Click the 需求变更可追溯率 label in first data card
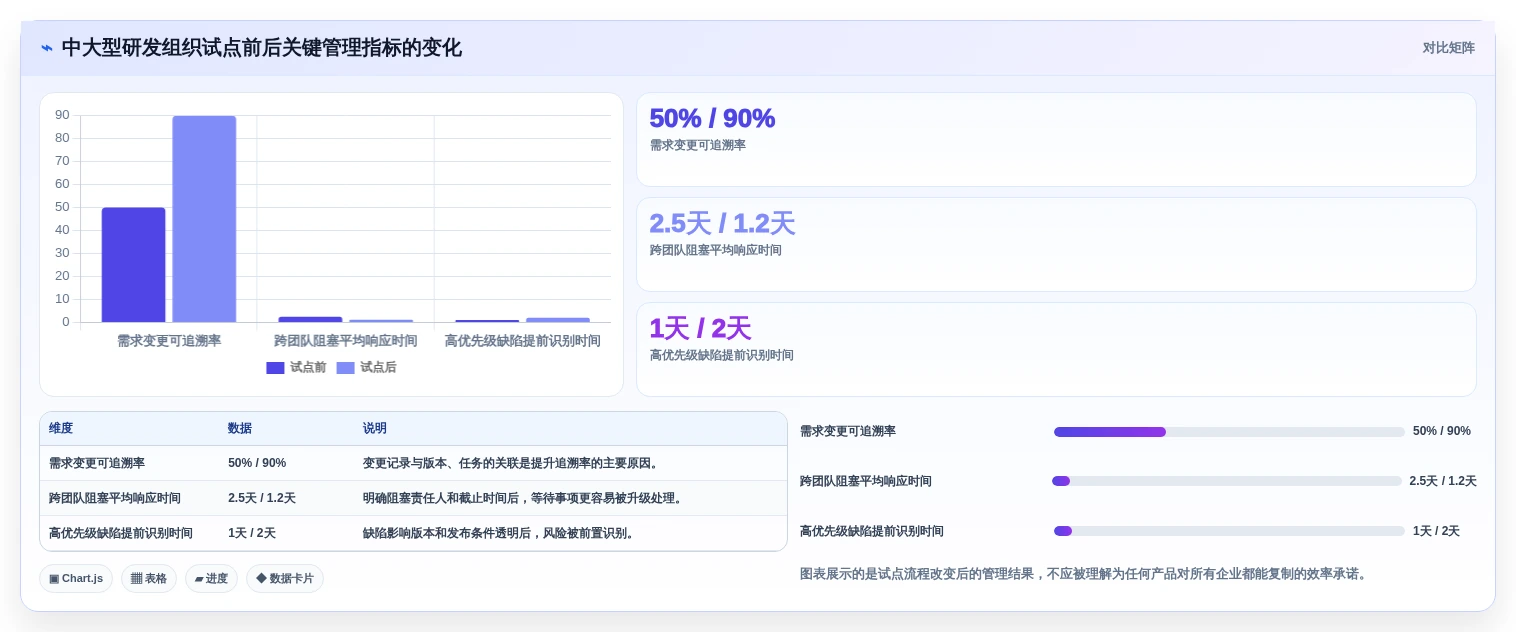This screenshot has height=632, width=1516. [698, 145]
